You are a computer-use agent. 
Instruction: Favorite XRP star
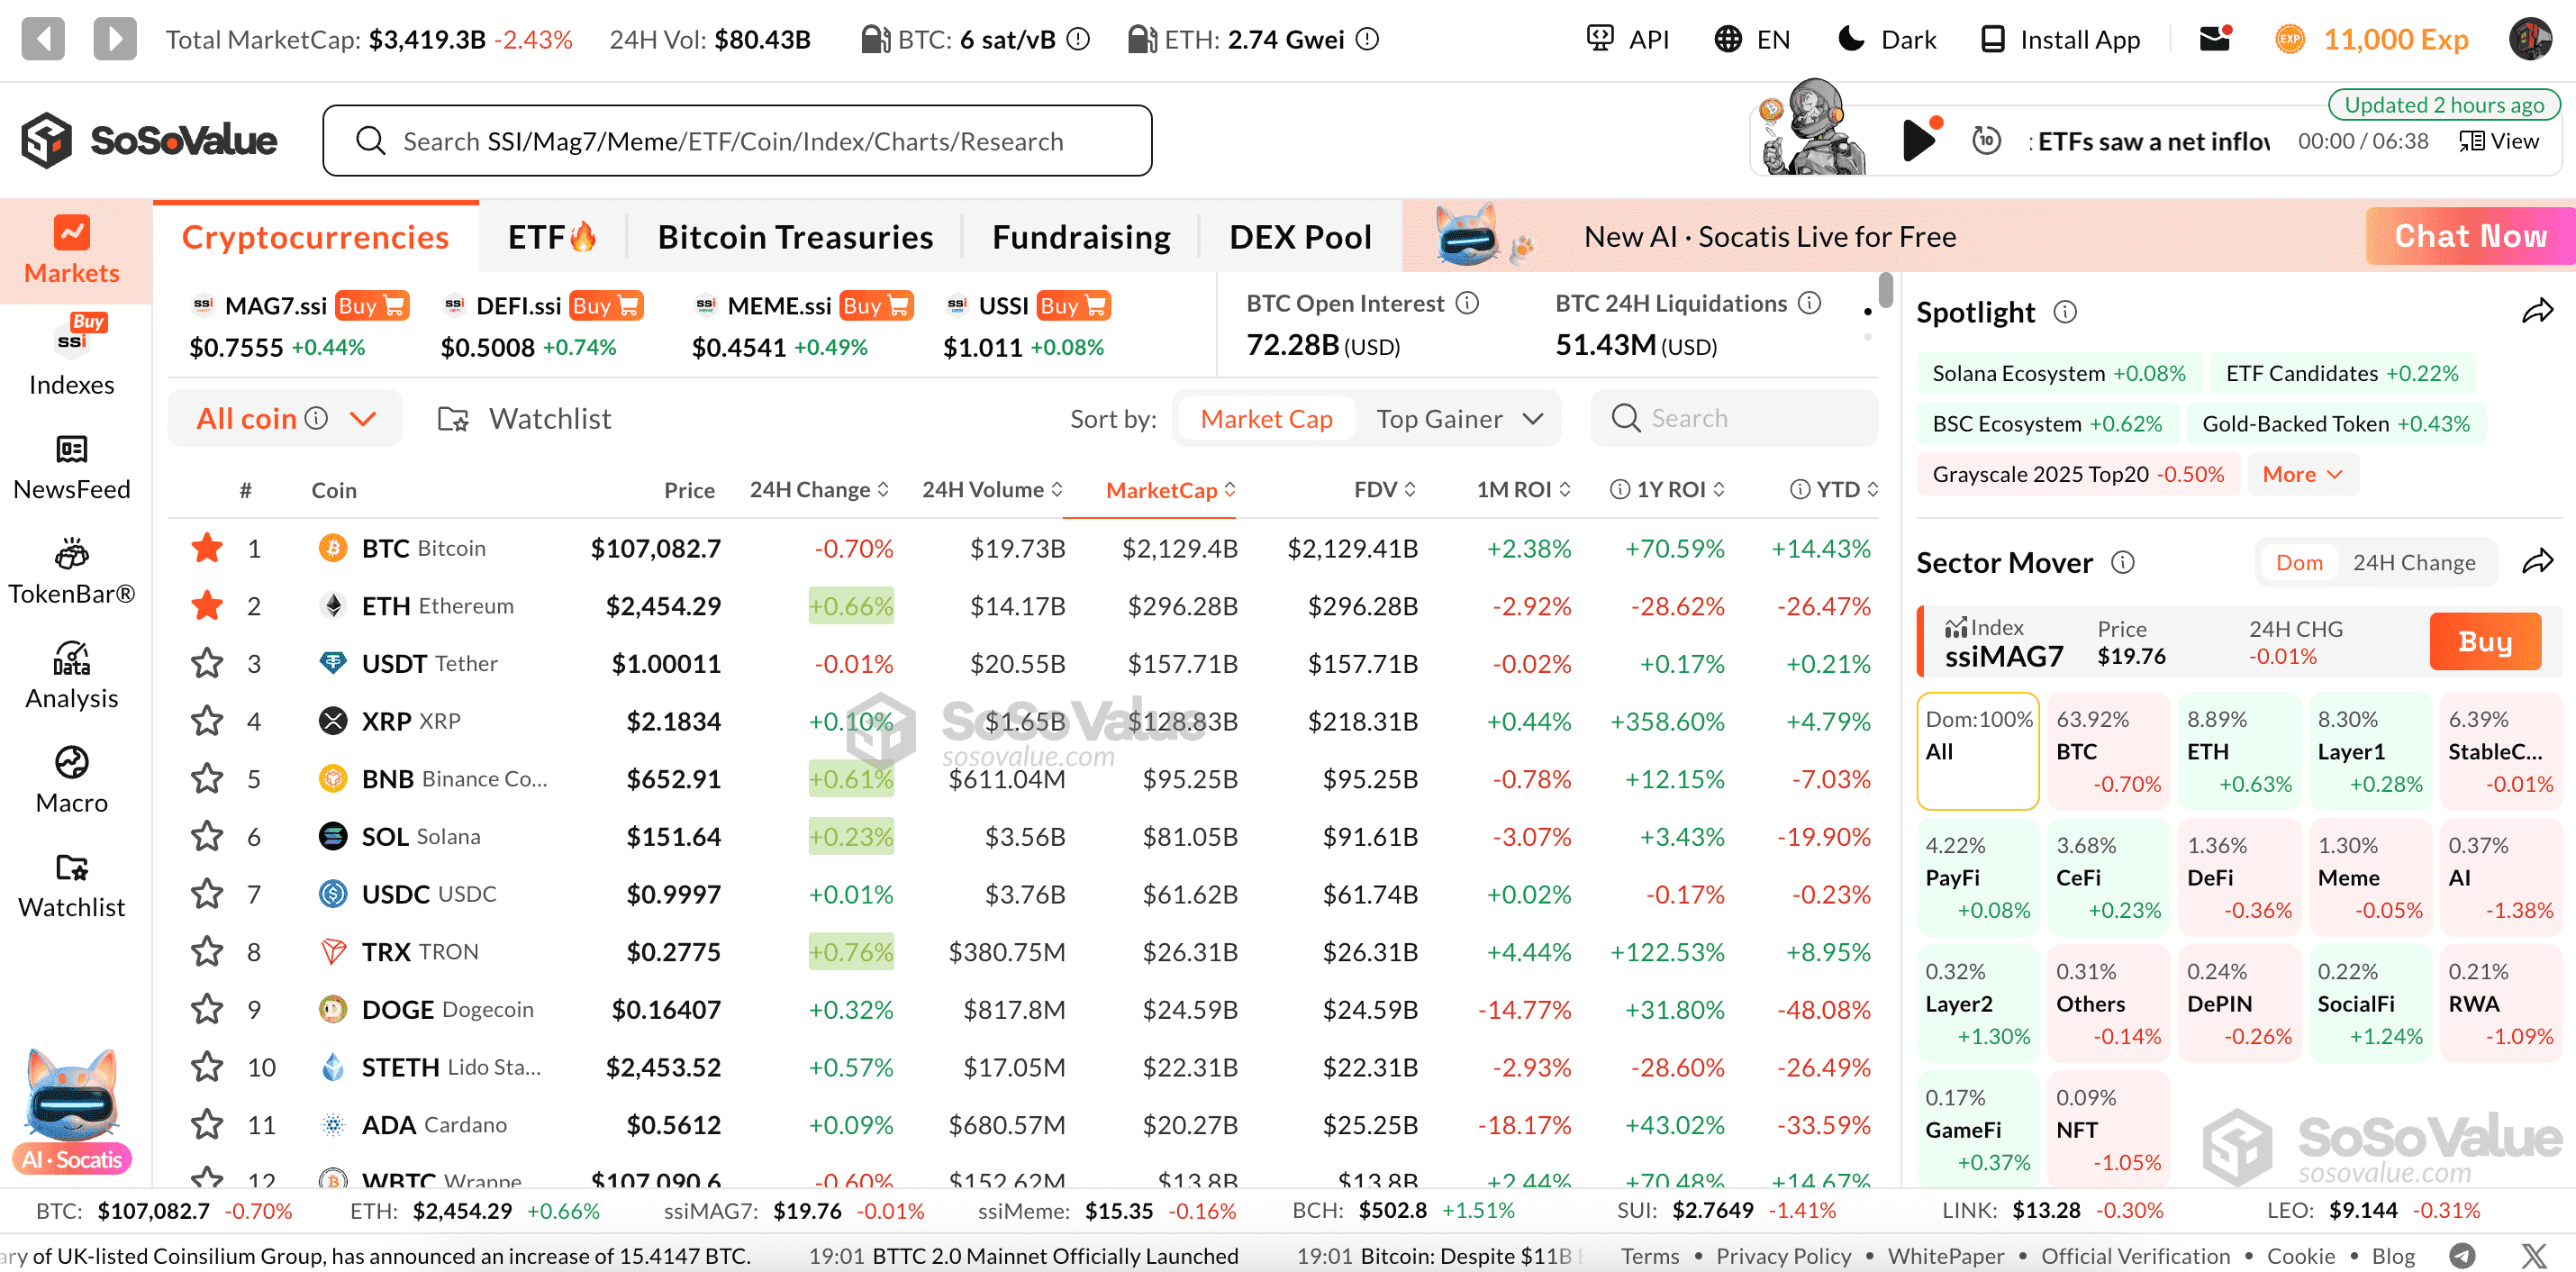click(x=207, y=721)
